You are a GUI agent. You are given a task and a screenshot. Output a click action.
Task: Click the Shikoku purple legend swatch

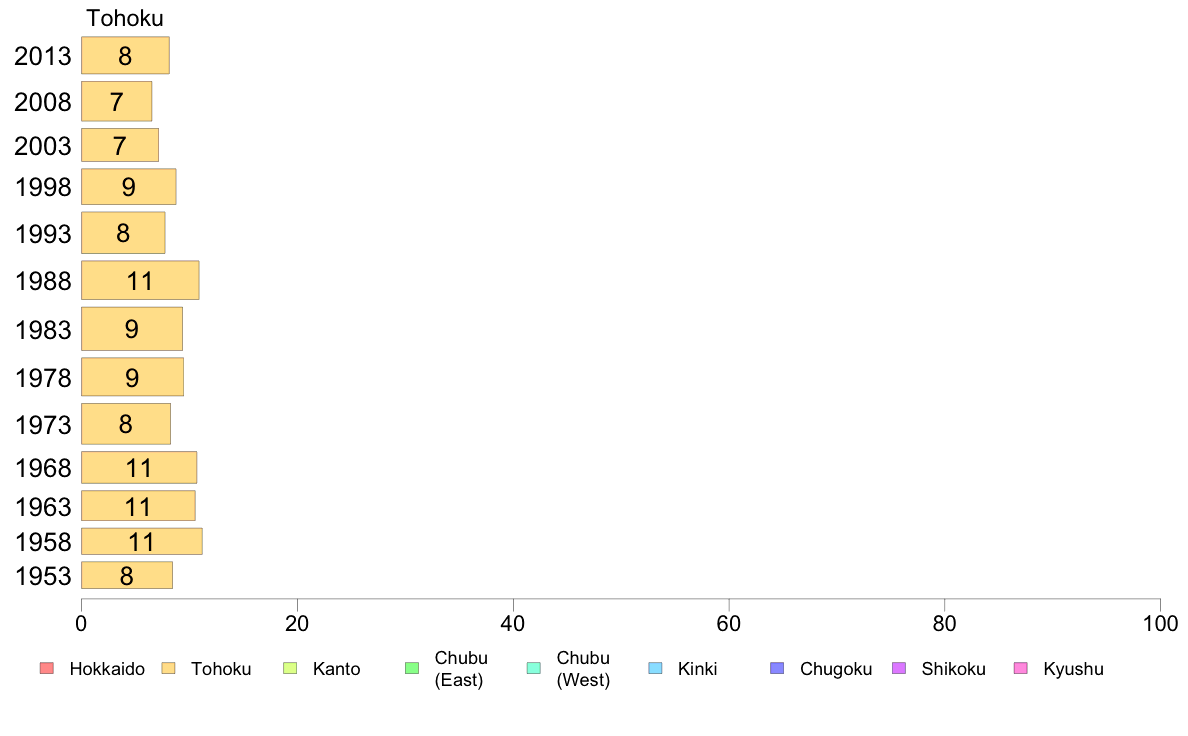(899, 668)
